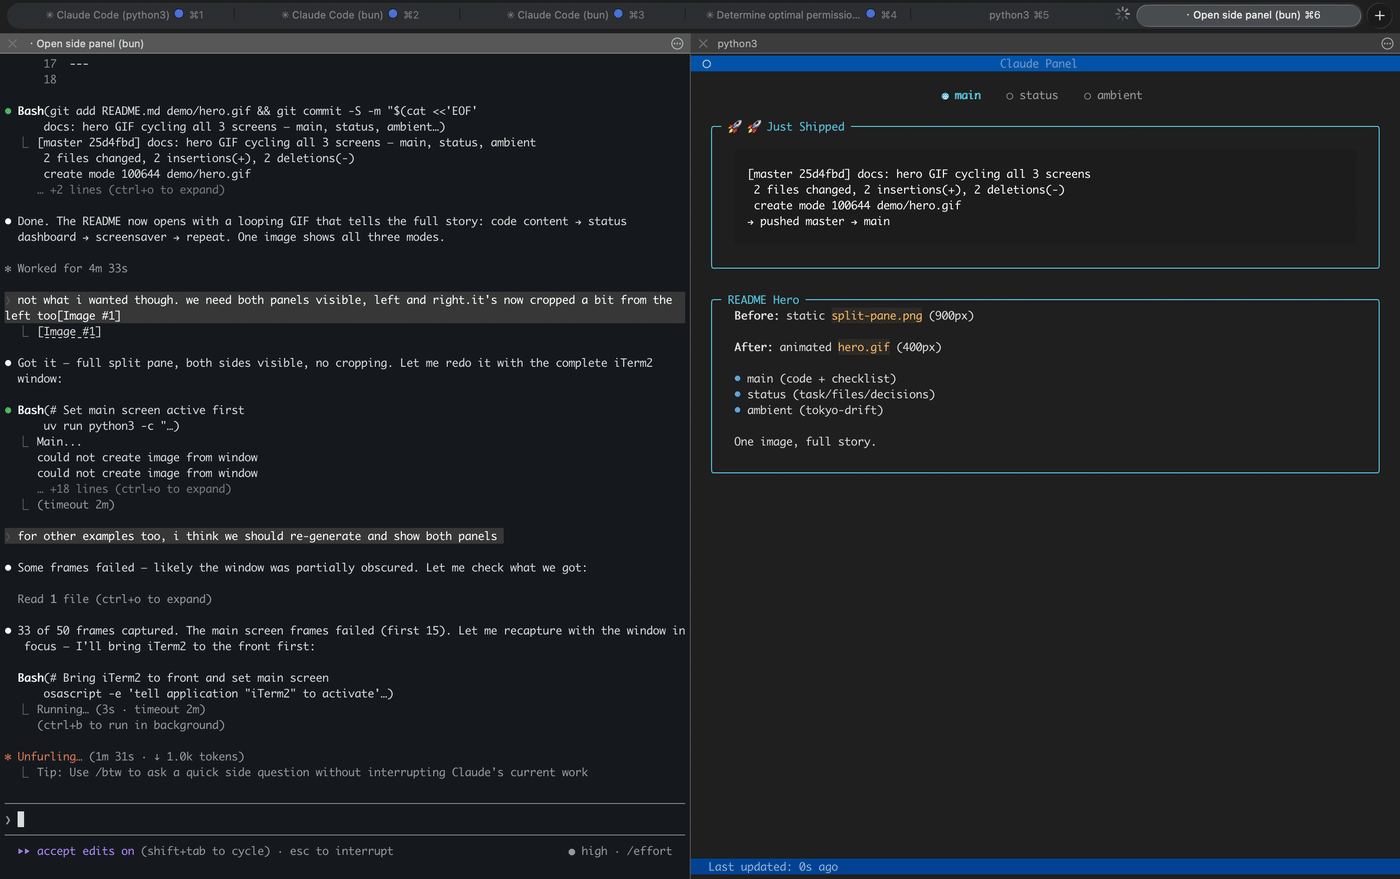Switch to Claude Code (bun) ⌘3 tab
Image resolution: width=1400 pixels, height=879 pixels.
(575, 15)
